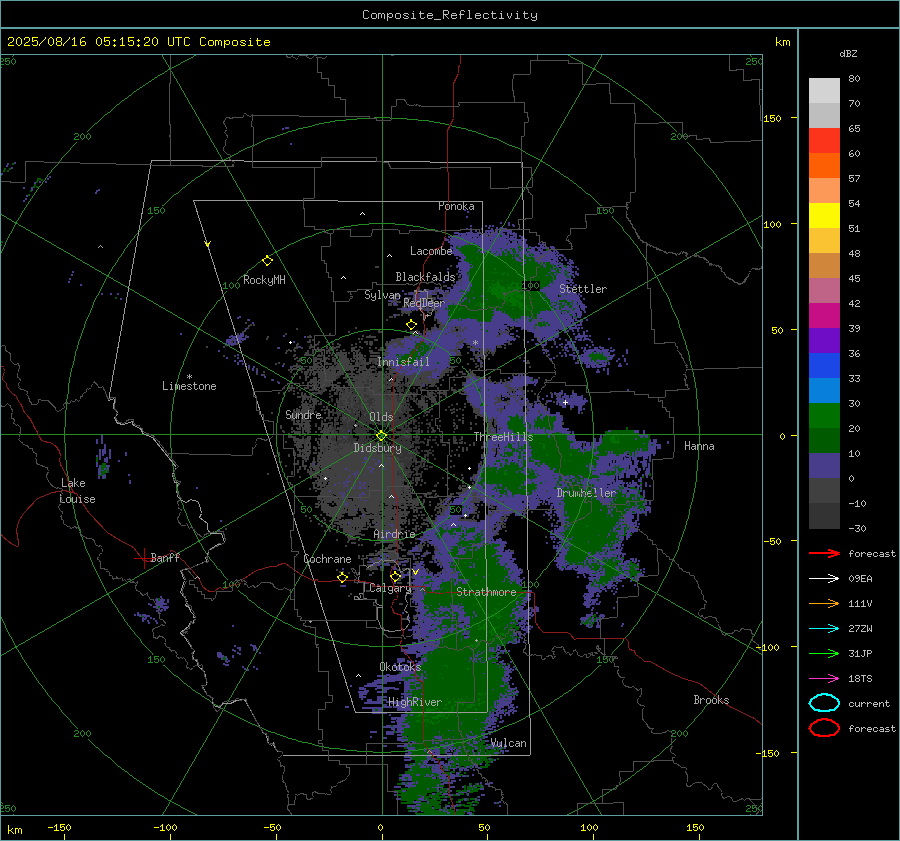Click the Composite_Reflectivity title text
The width and height of the screenshot is (900, 841).
click(x=450, y=15)
